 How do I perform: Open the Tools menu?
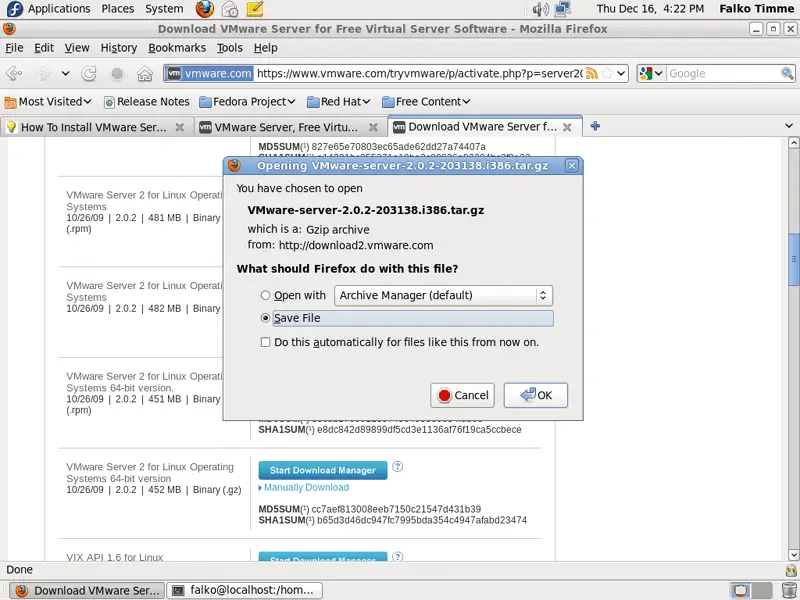(230, 48)
